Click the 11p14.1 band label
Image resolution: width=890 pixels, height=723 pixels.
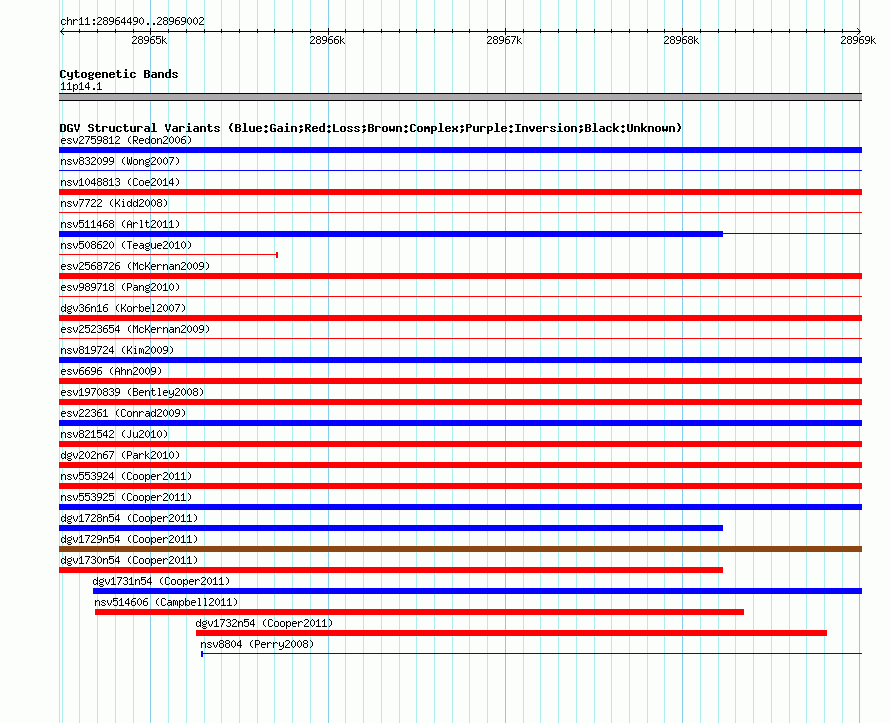(x=81, y=86)
